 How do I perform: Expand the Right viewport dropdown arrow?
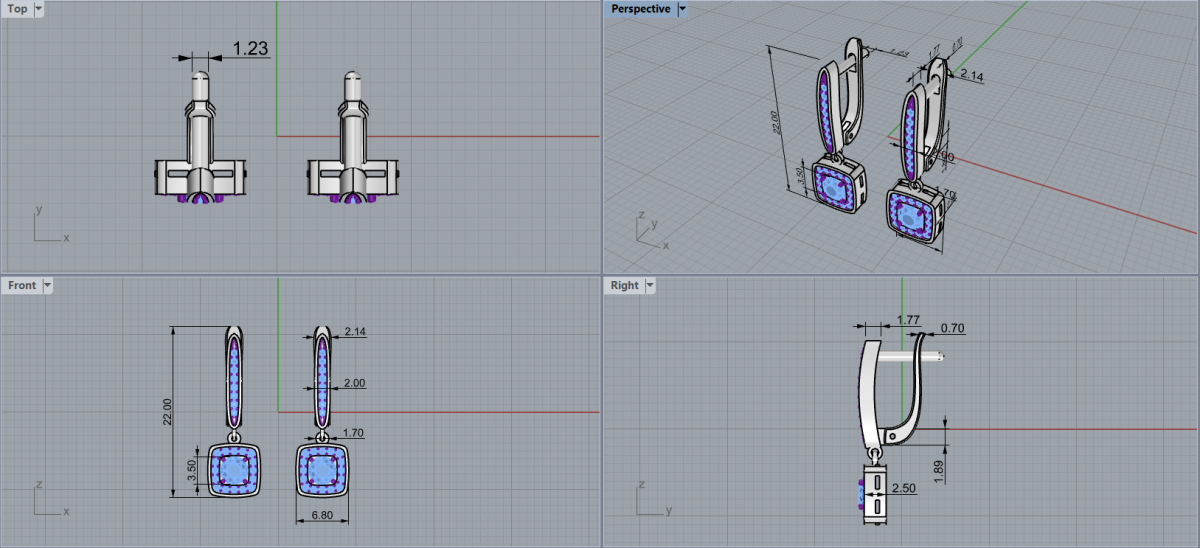pos(649,285)
